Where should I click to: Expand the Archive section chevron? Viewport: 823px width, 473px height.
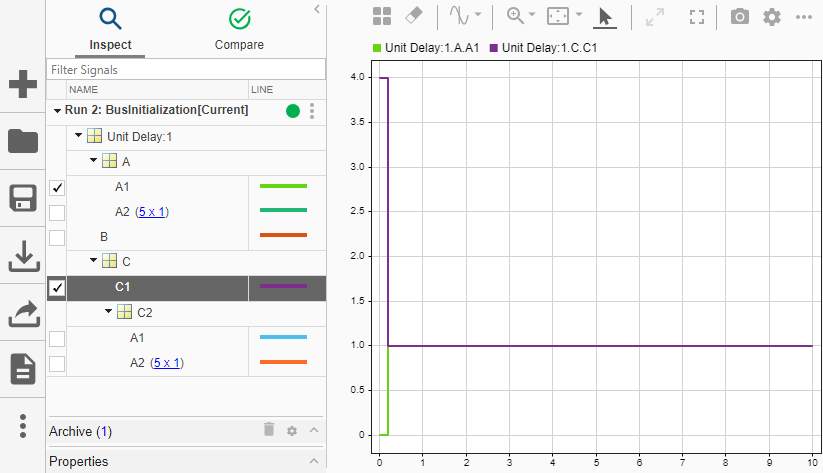pos(314,430)
